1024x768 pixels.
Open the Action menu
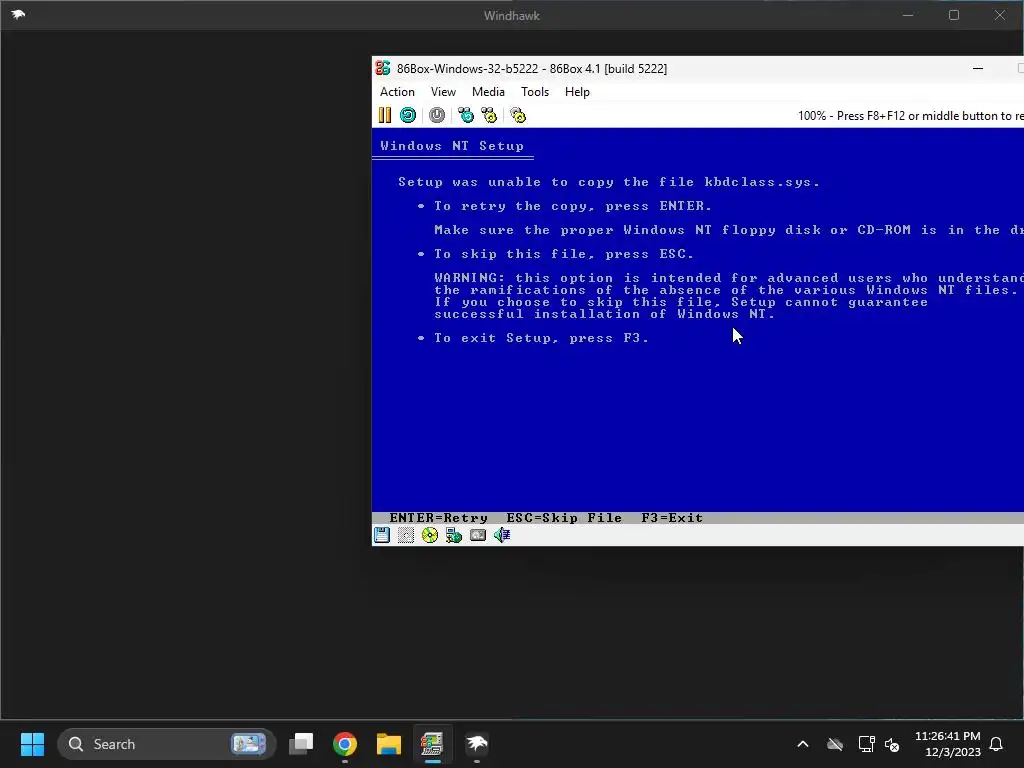coord(397,92)
